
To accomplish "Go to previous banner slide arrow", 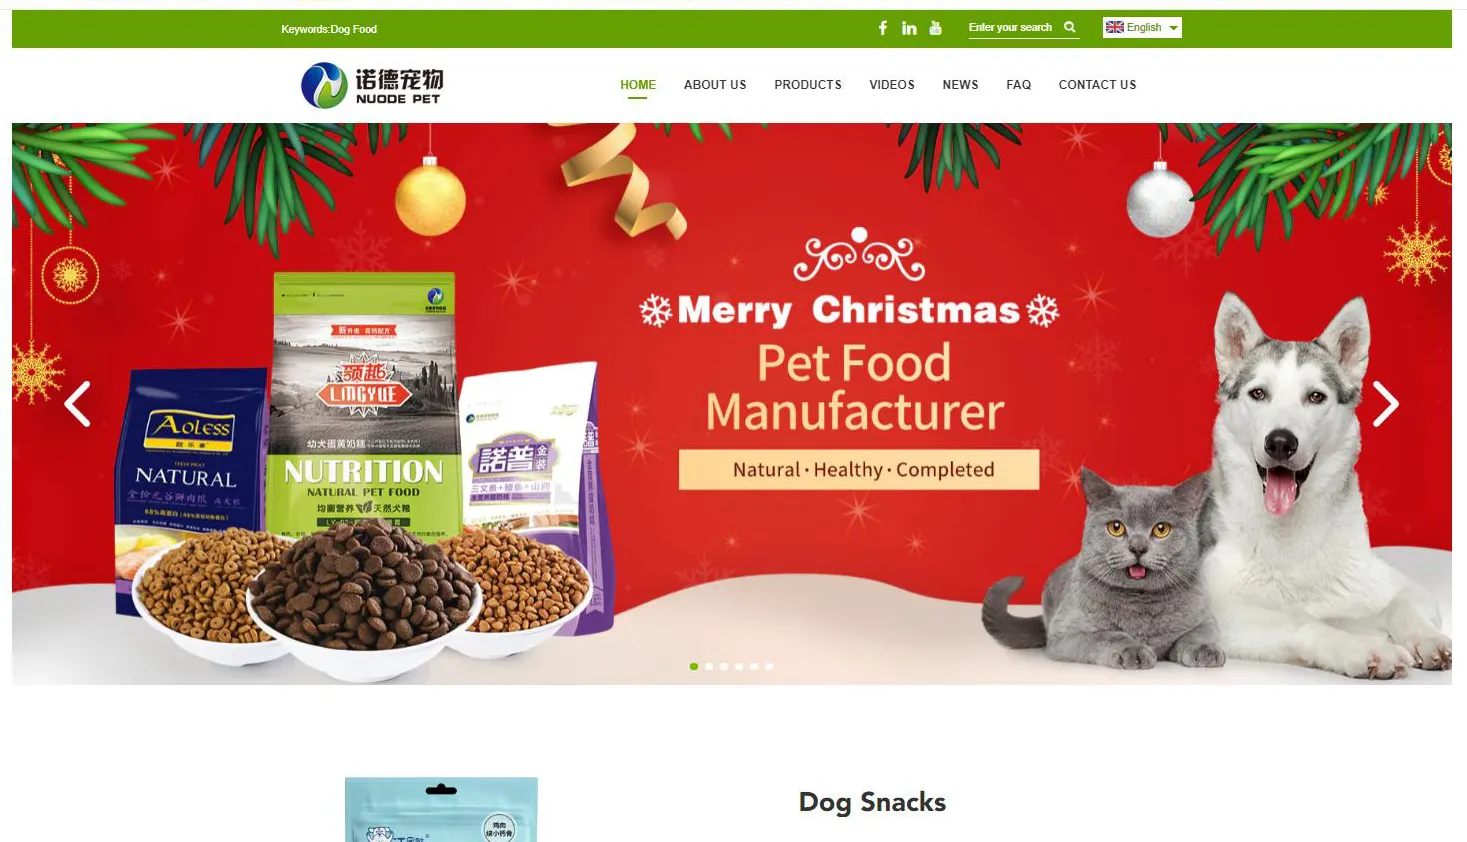I will point(78,404).
